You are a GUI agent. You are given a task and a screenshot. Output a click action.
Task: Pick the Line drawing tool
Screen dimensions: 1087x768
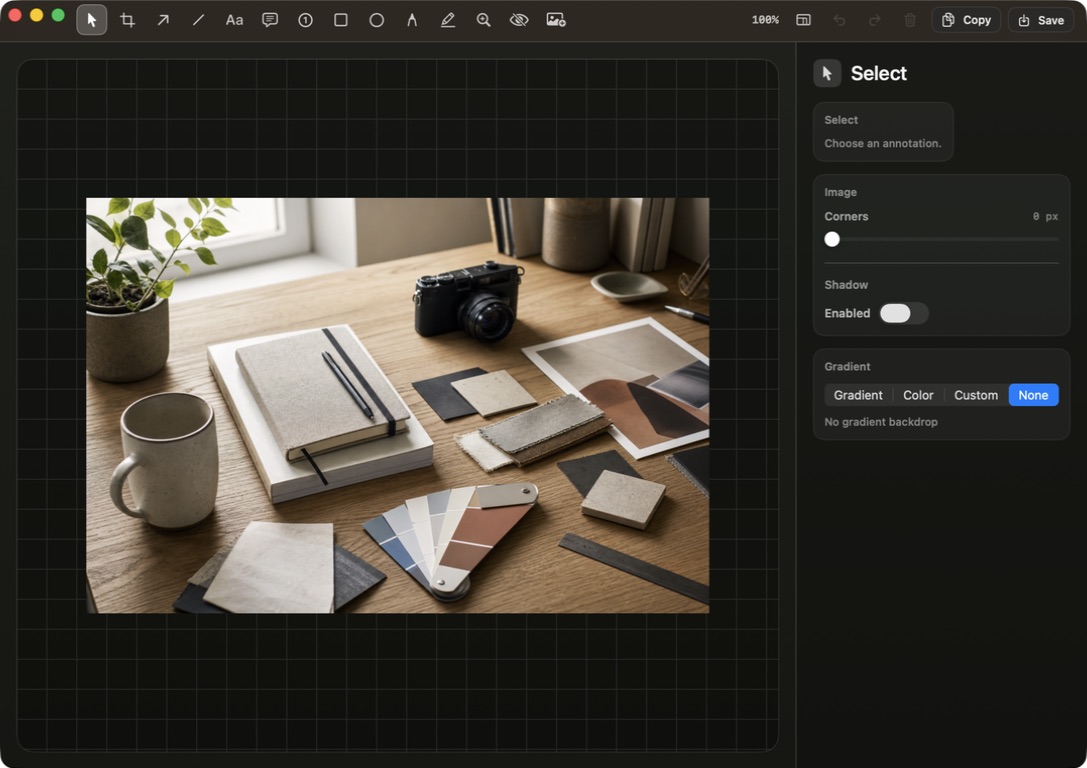click(198, 20)
